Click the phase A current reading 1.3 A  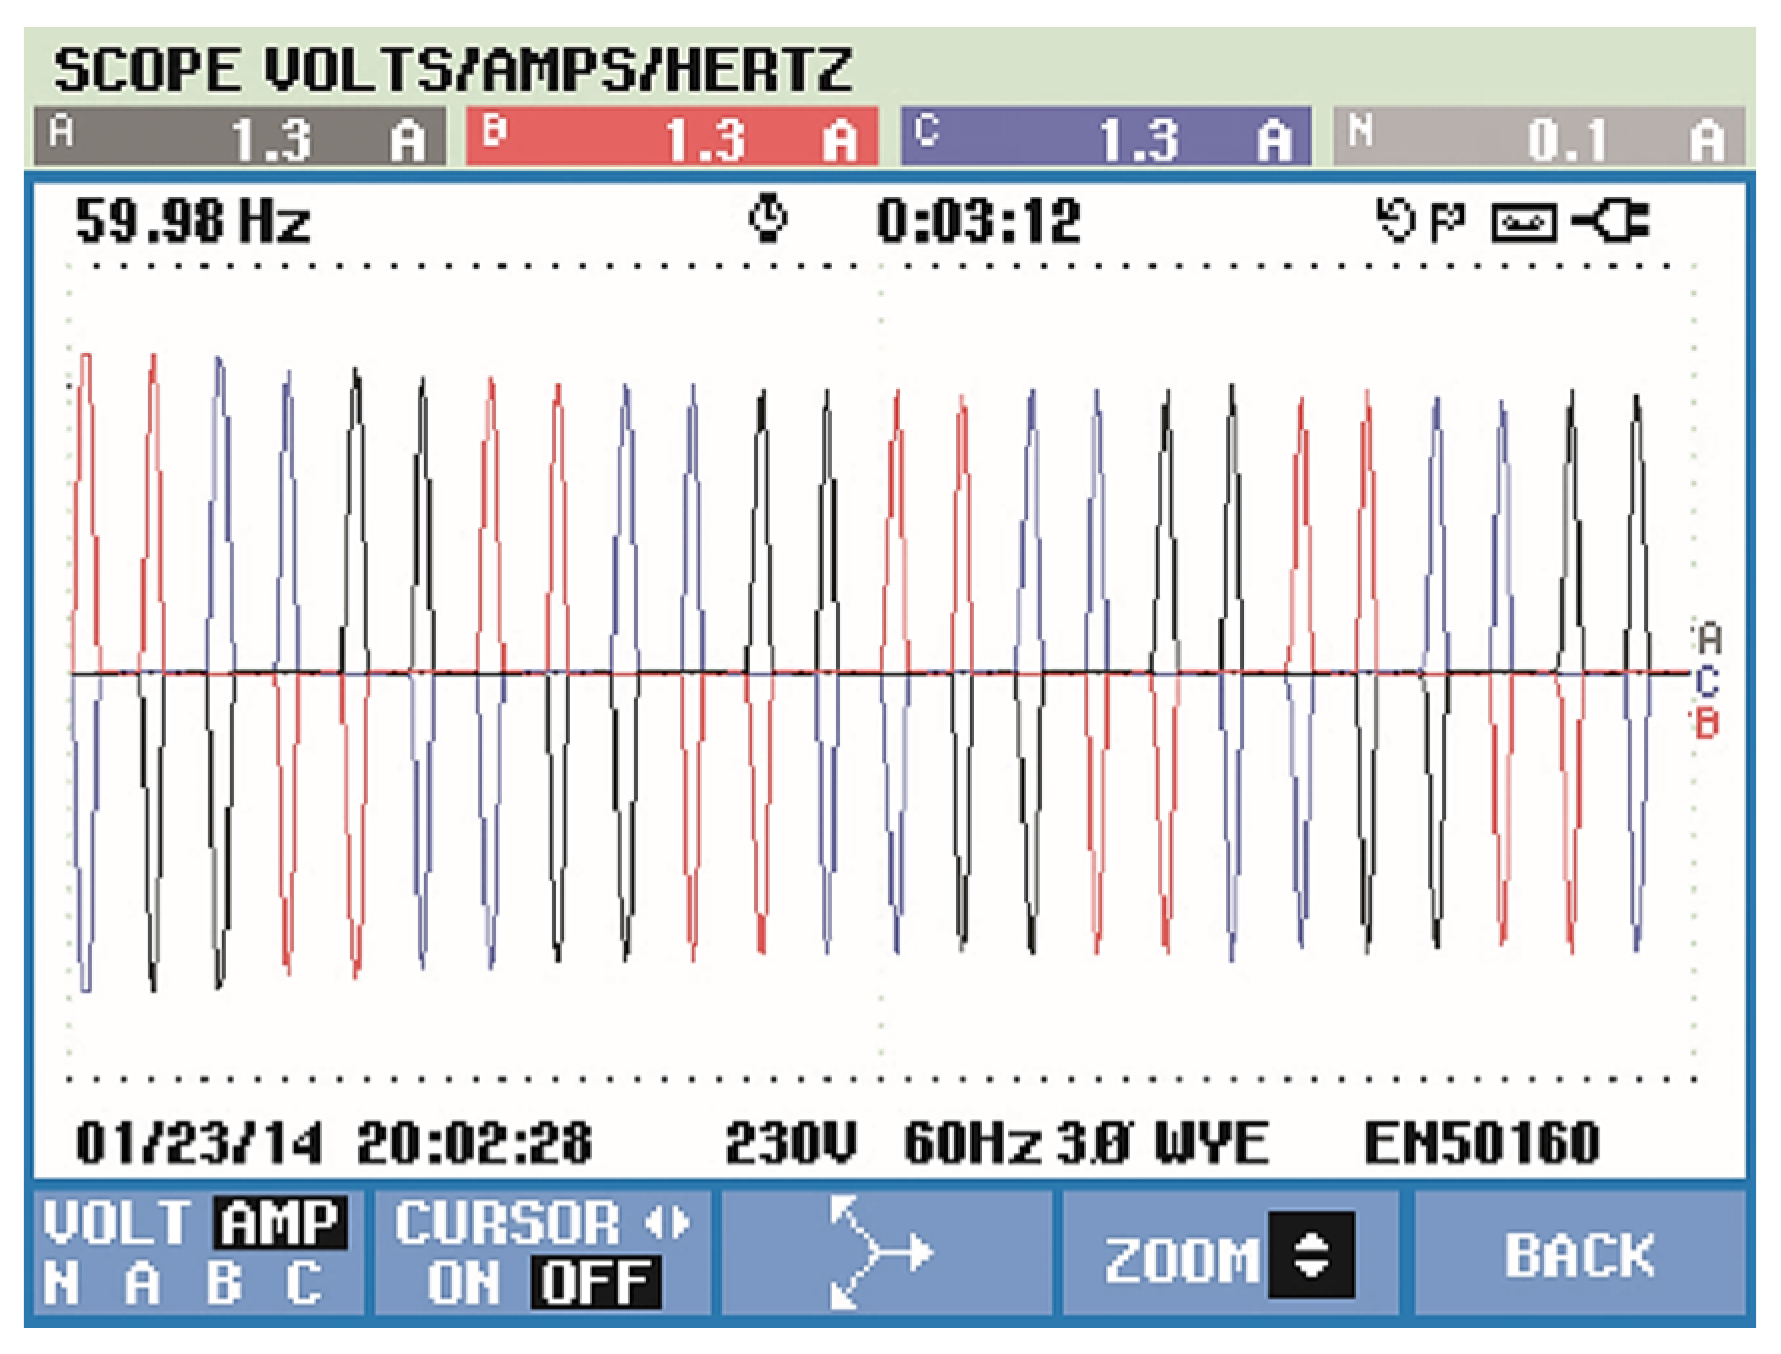coord(240,137)
